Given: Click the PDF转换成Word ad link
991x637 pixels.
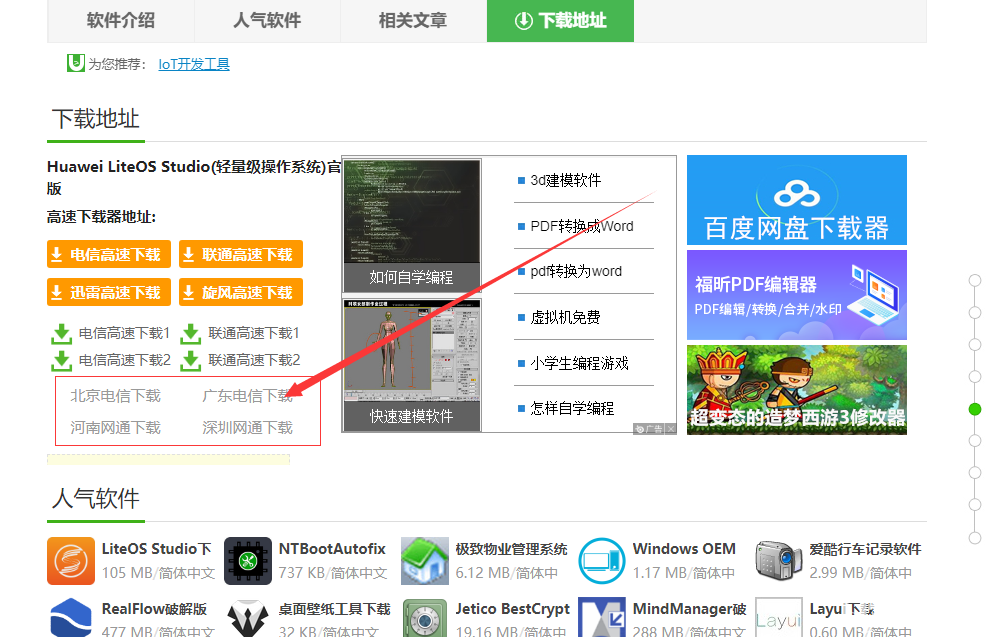Looking at the screenshot, I should (x=582, y=226).
